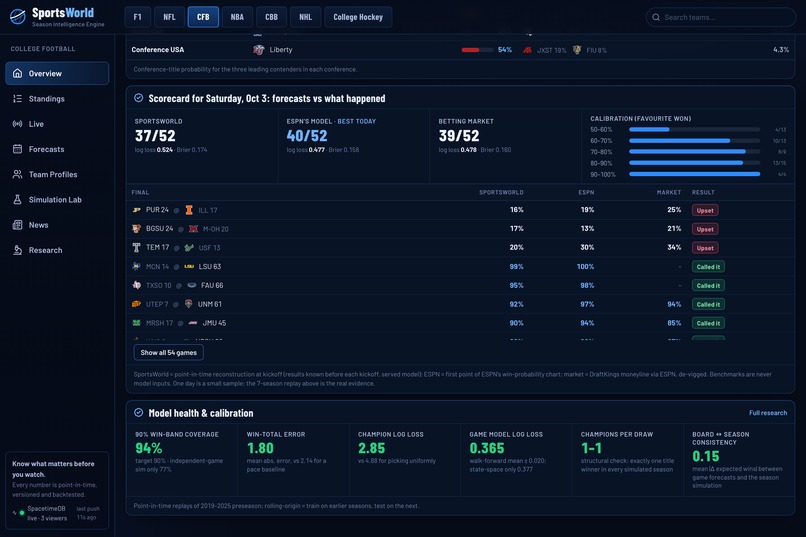Viewport: 806px width, 537px height.
Task: Click the Standings list icon
Action: tap(17, 99)
